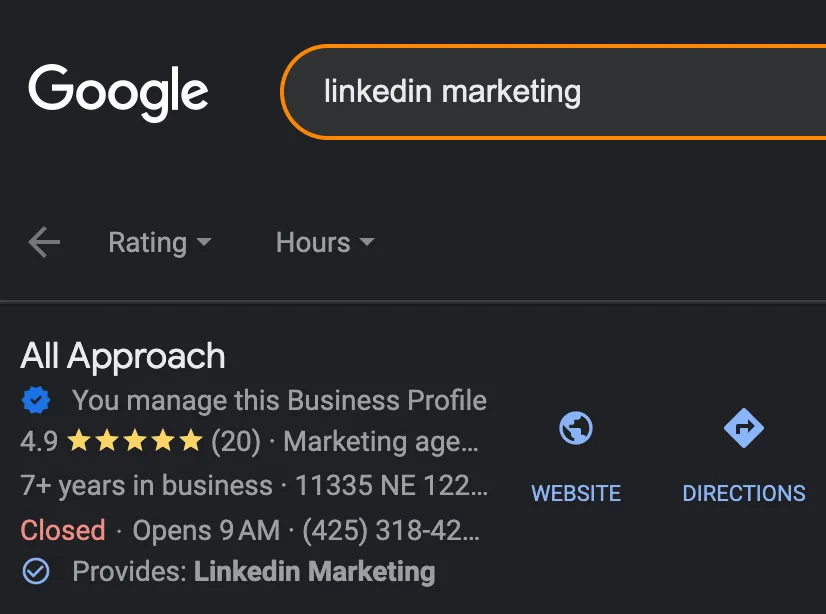Go back using the left arrow

44,242
